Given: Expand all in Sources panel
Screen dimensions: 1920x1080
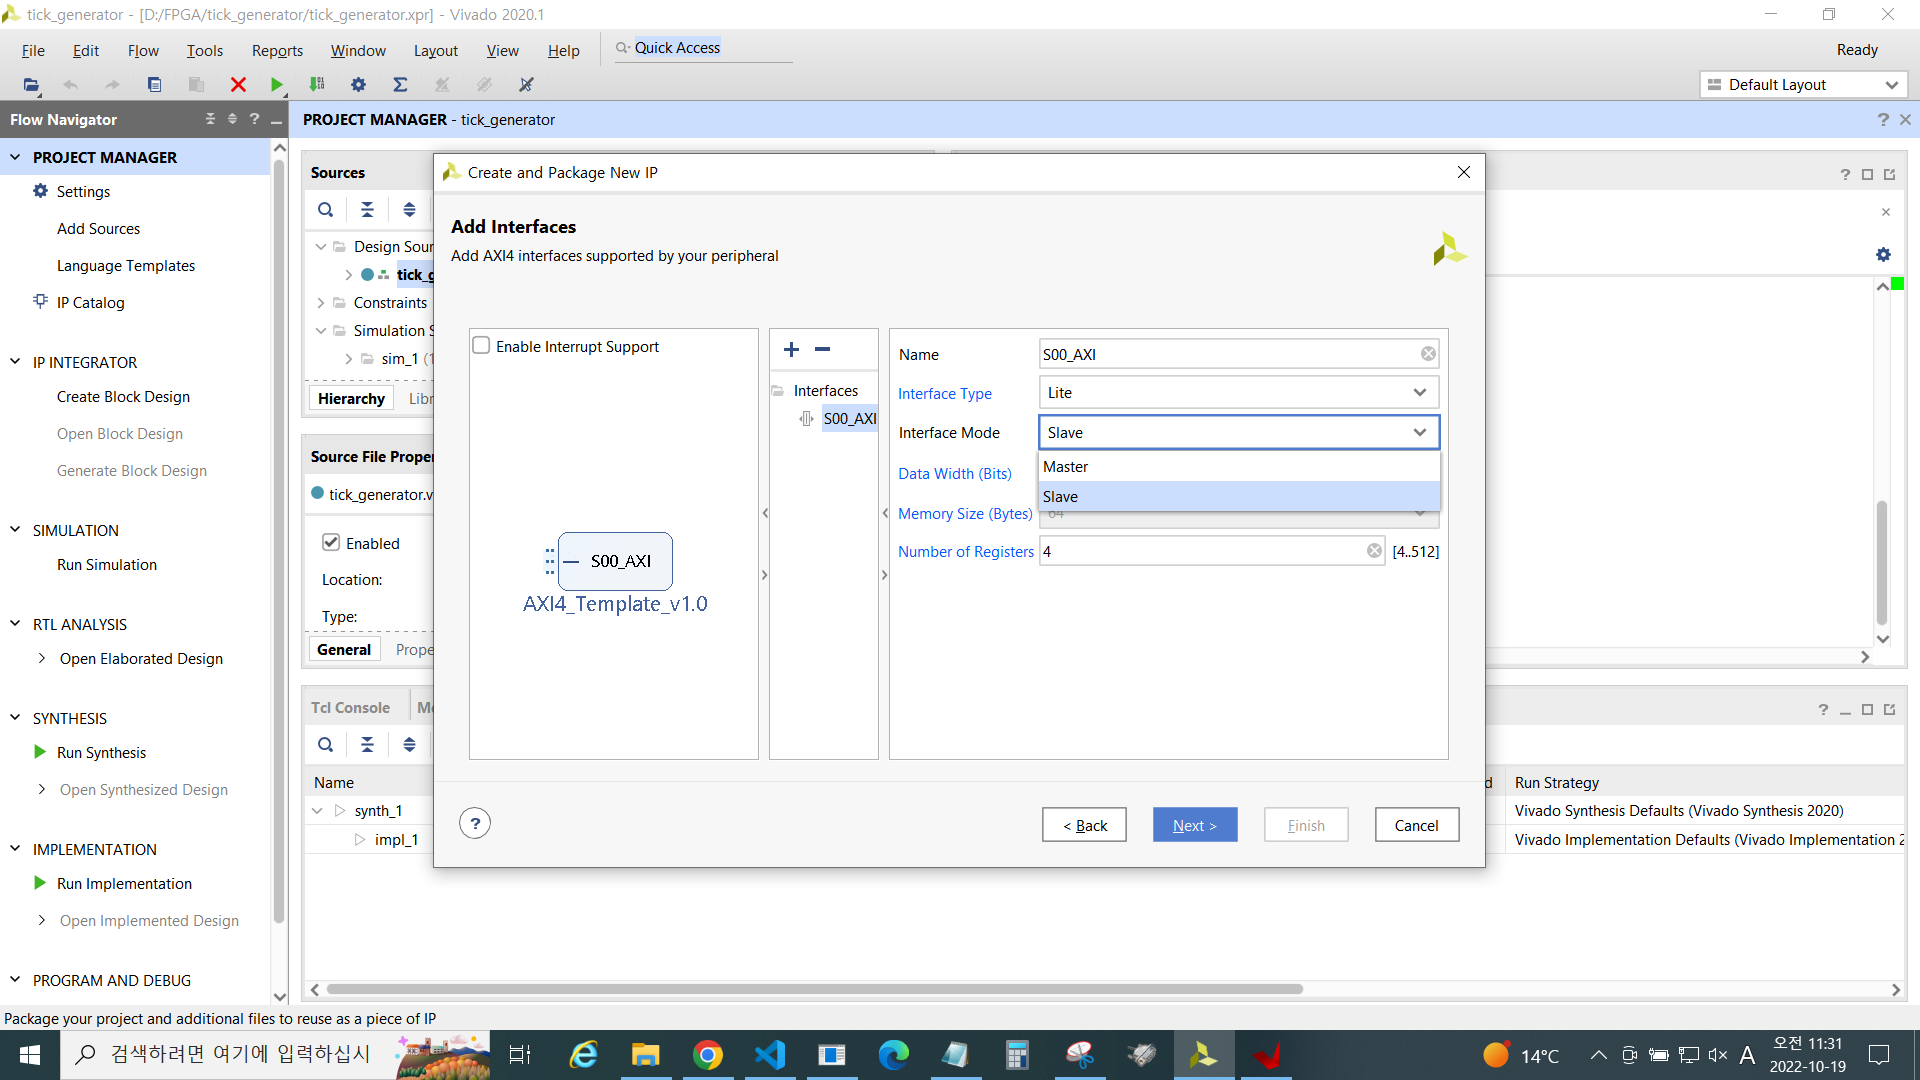Looking at the screenshot, I should click(x=409, y=210).
